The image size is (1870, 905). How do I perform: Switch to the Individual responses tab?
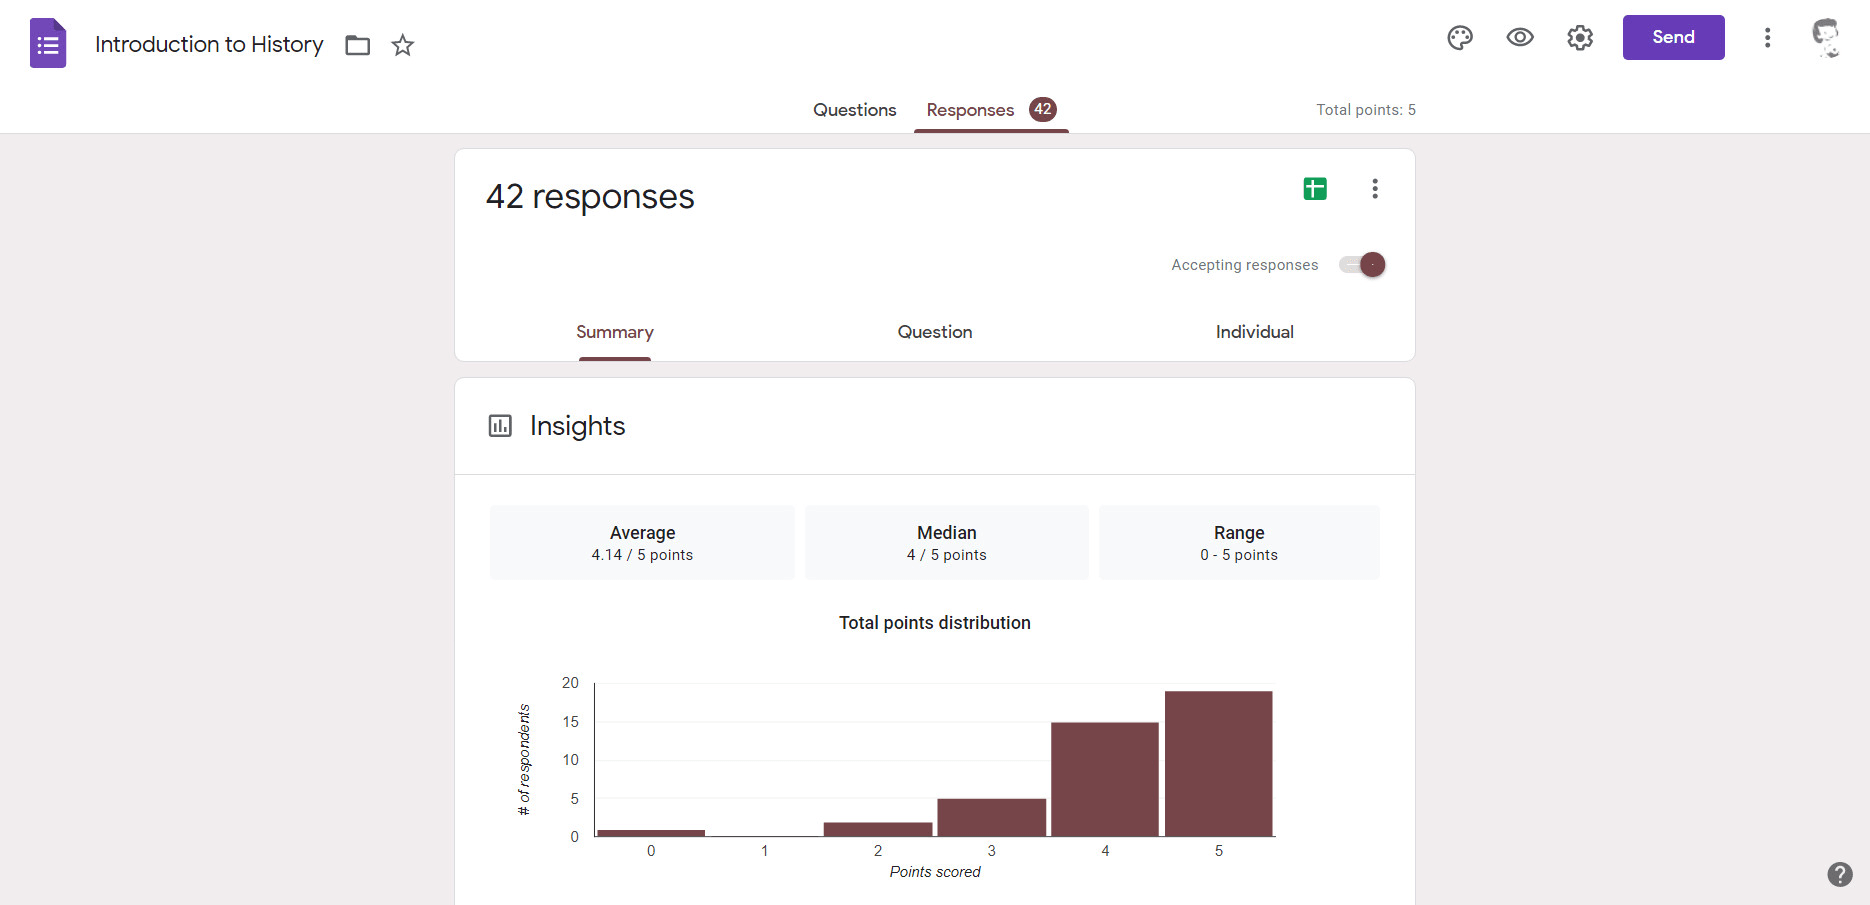tap(1254, 331)
